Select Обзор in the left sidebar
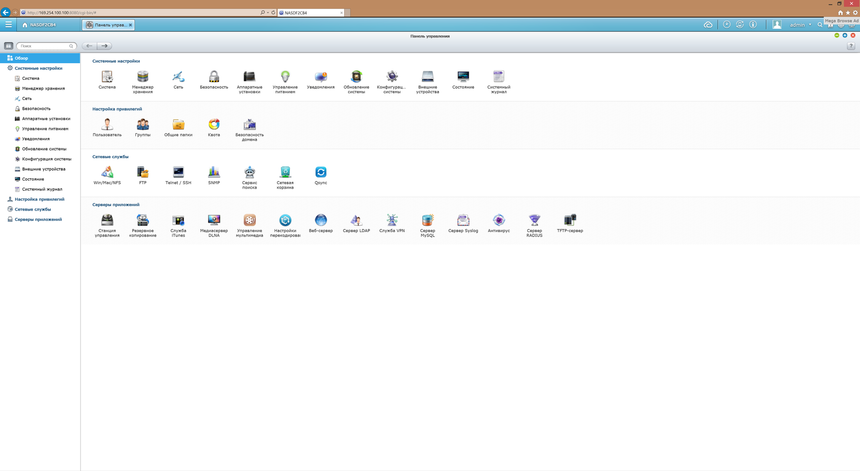The width and height of the screenshot is (860, 471). click(21, 58)
